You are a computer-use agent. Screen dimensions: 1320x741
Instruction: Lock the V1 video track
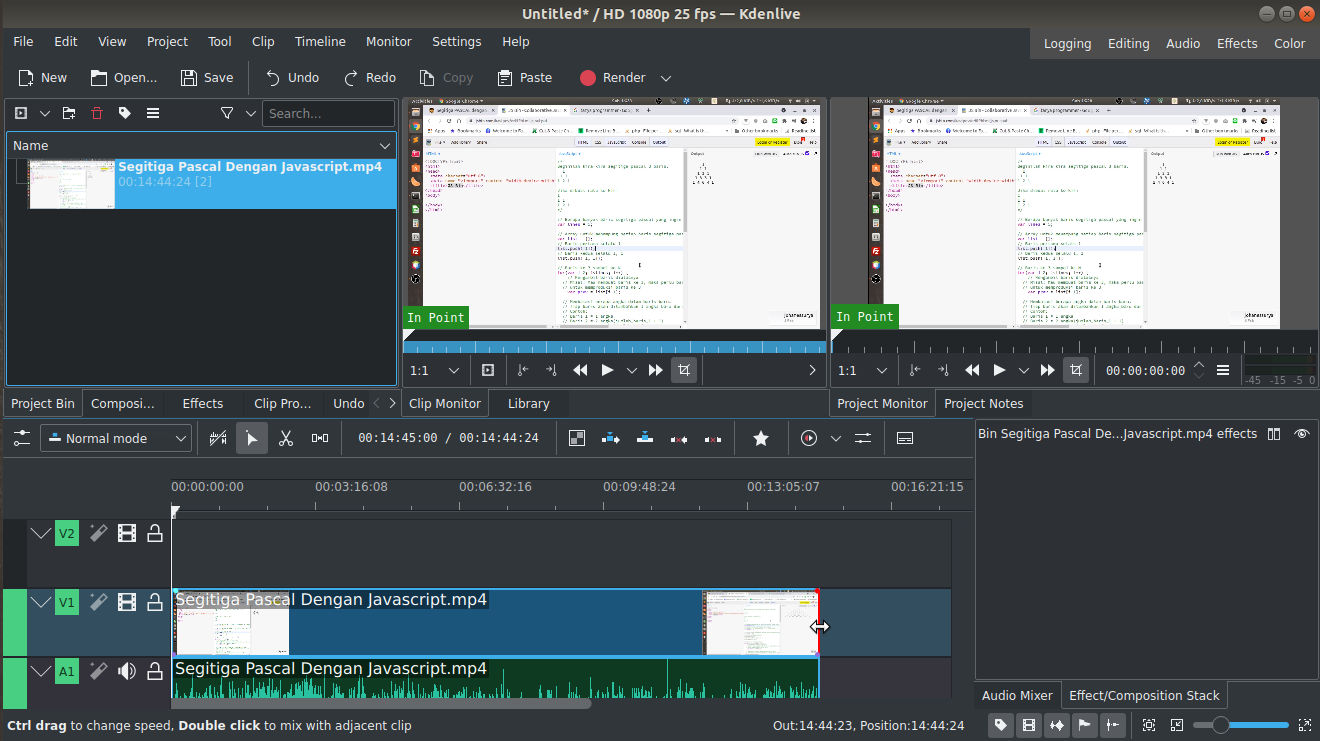pyautogui.click(x=154, y=602)
